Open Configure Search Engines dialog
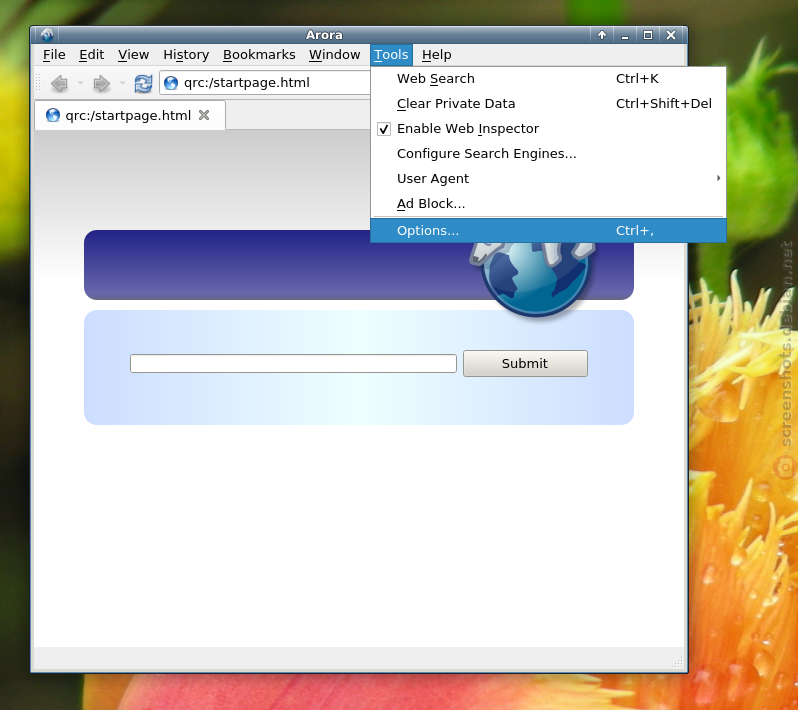The width and height of the screenshot is (798, 710). pos(548,154)
